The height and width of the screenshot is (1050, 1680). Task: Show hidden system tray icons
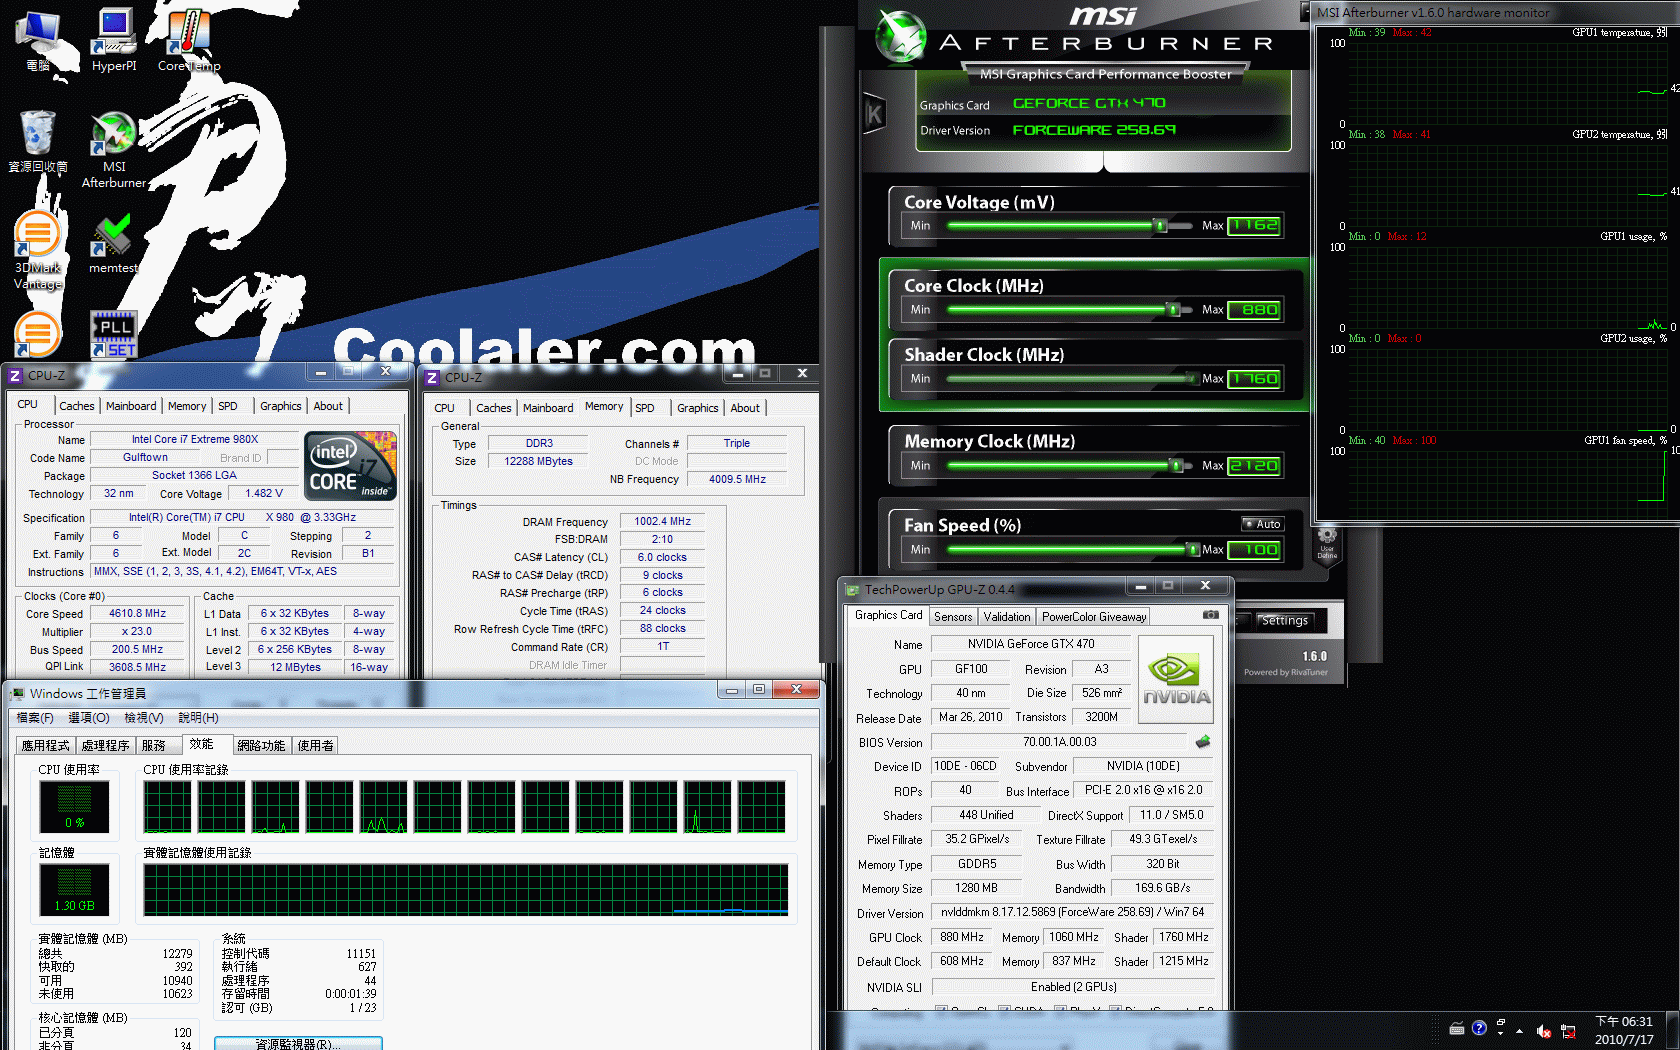(x=1519, y=1031)
